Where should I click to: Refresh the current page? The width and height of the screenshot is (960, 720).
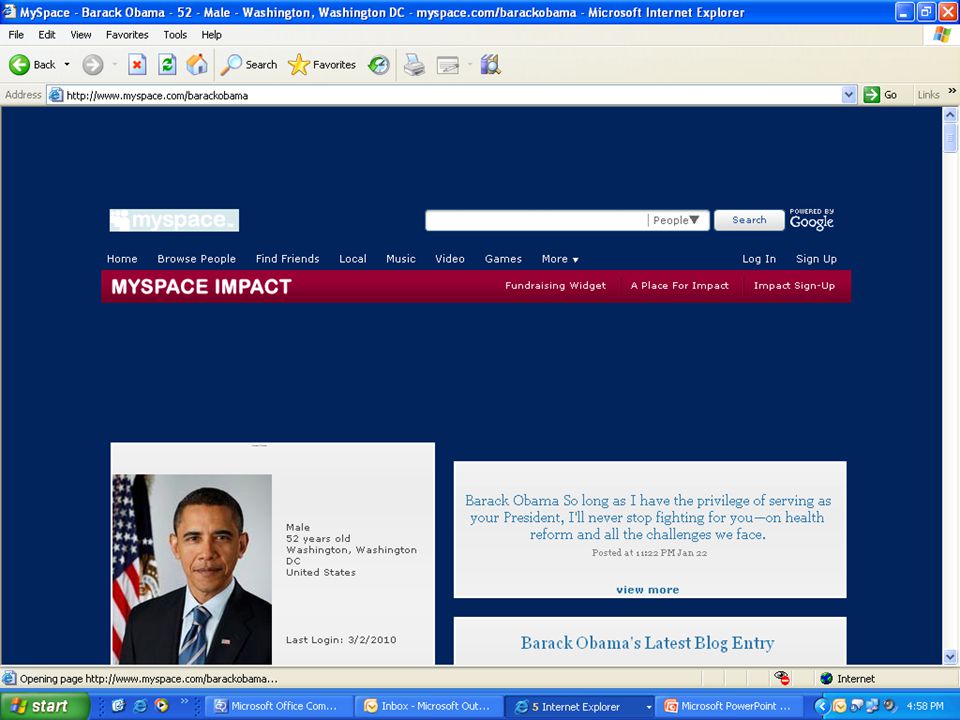167,64
